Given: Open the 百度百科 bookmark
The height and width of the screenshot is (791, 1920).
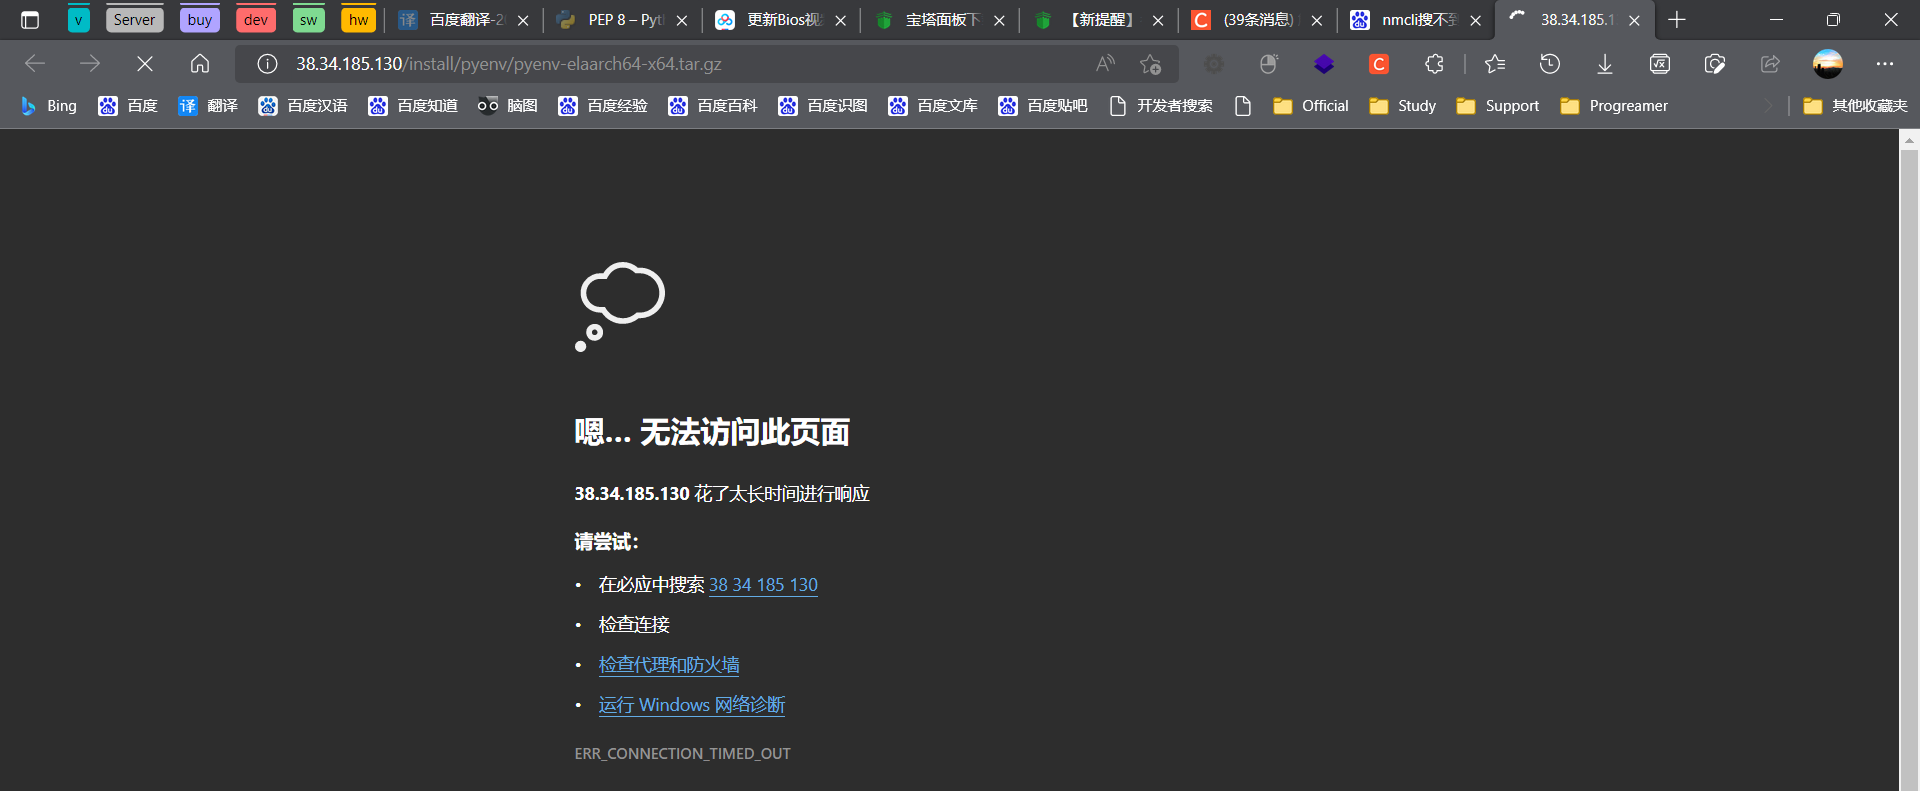Looking at the screenshot, I should click(713, 106).
